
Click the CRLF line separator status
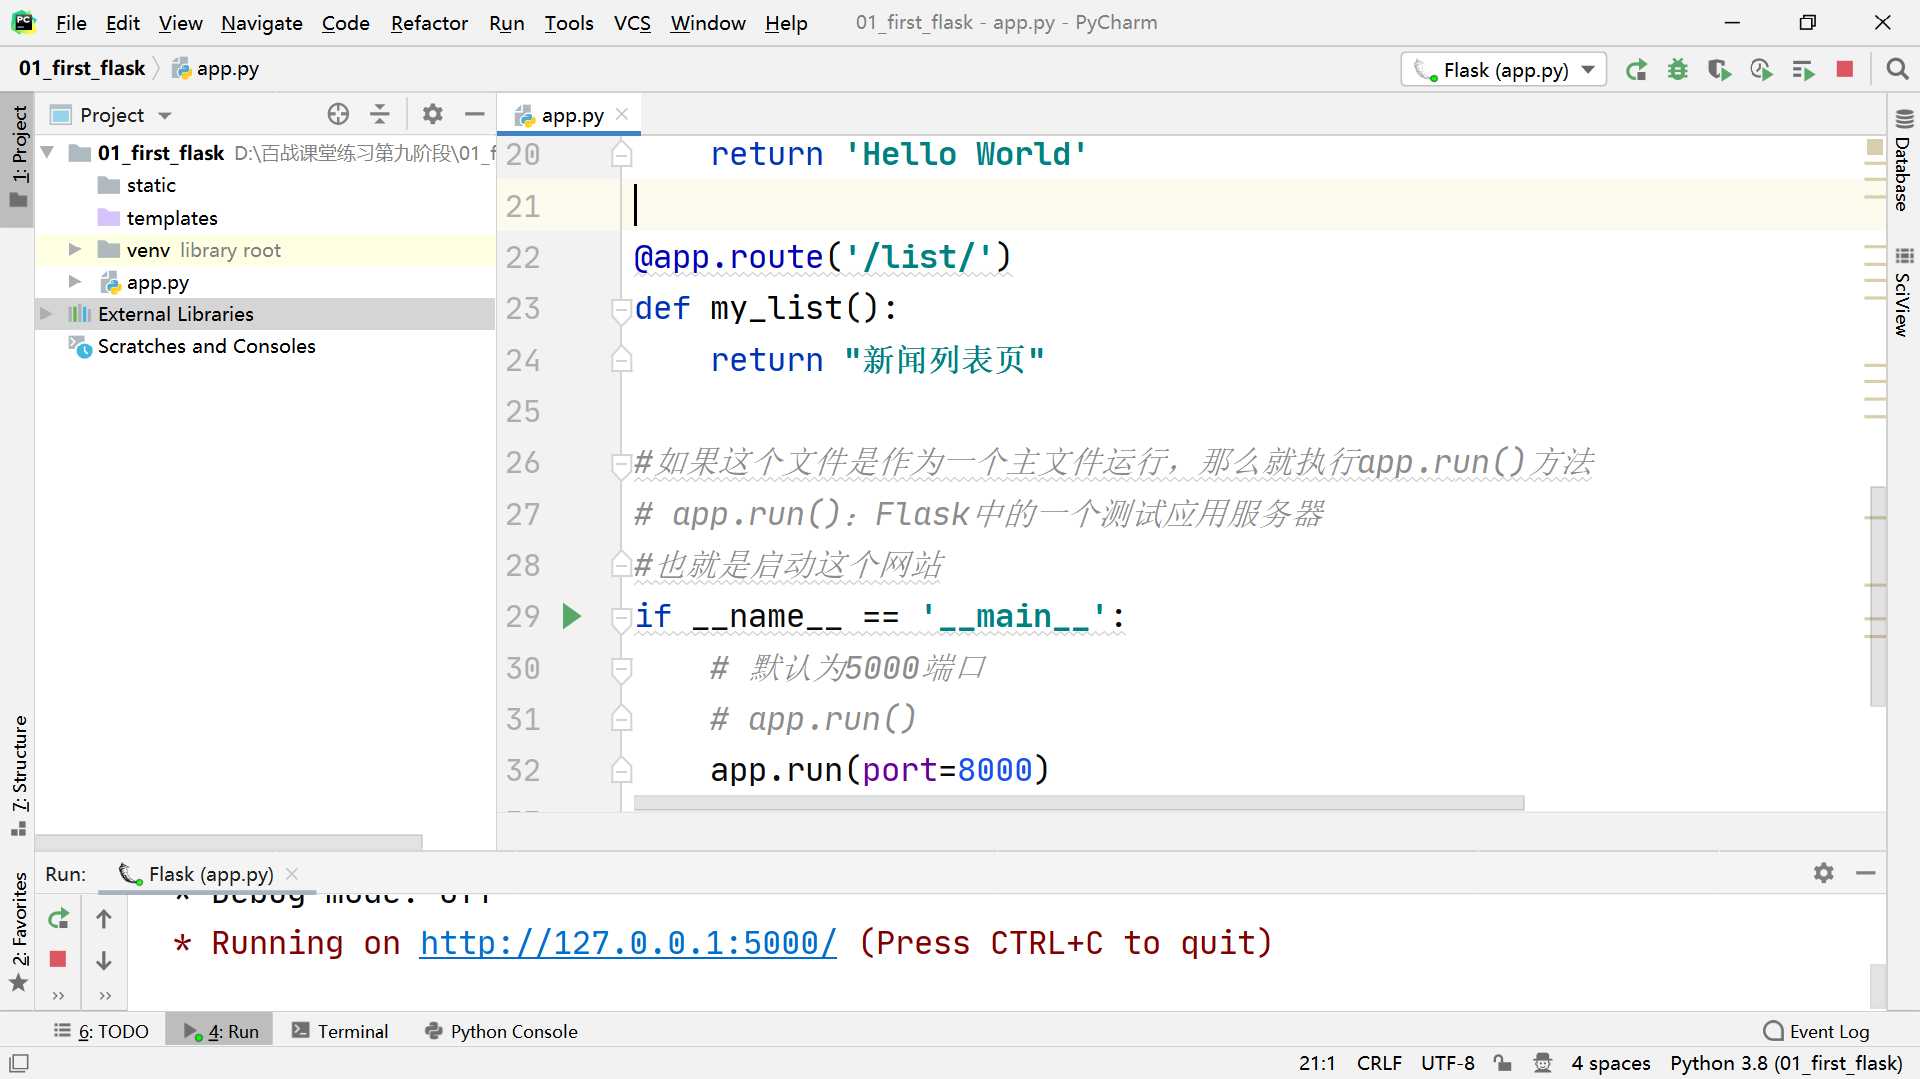[x=1379, y=1063]
